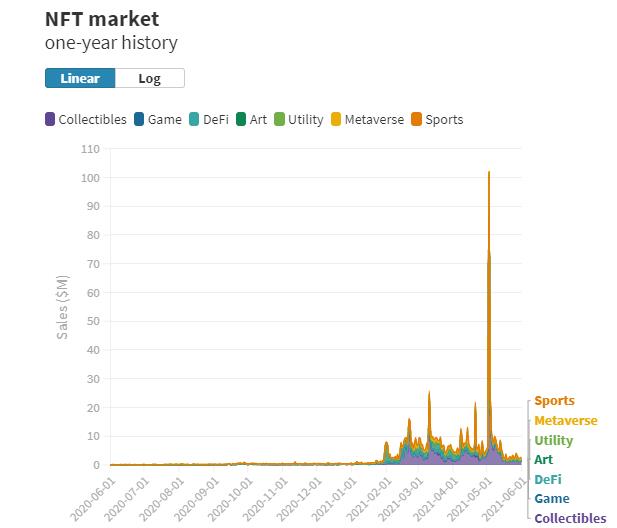The width and height of the screenshot is (617, 528).
Task: Click the purple Collectibles legend swatch
Action: click(50, 120)
